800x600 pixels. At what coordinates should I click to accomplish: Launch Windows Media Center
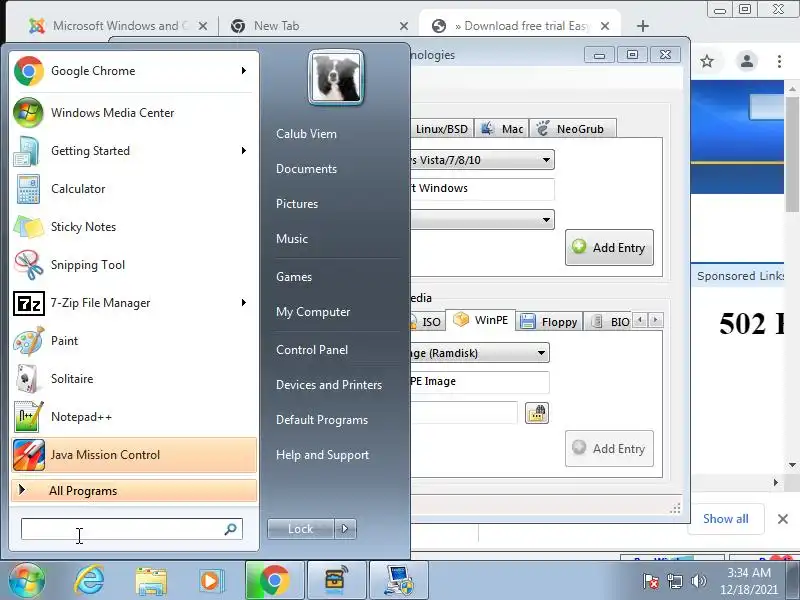point(134,113)
